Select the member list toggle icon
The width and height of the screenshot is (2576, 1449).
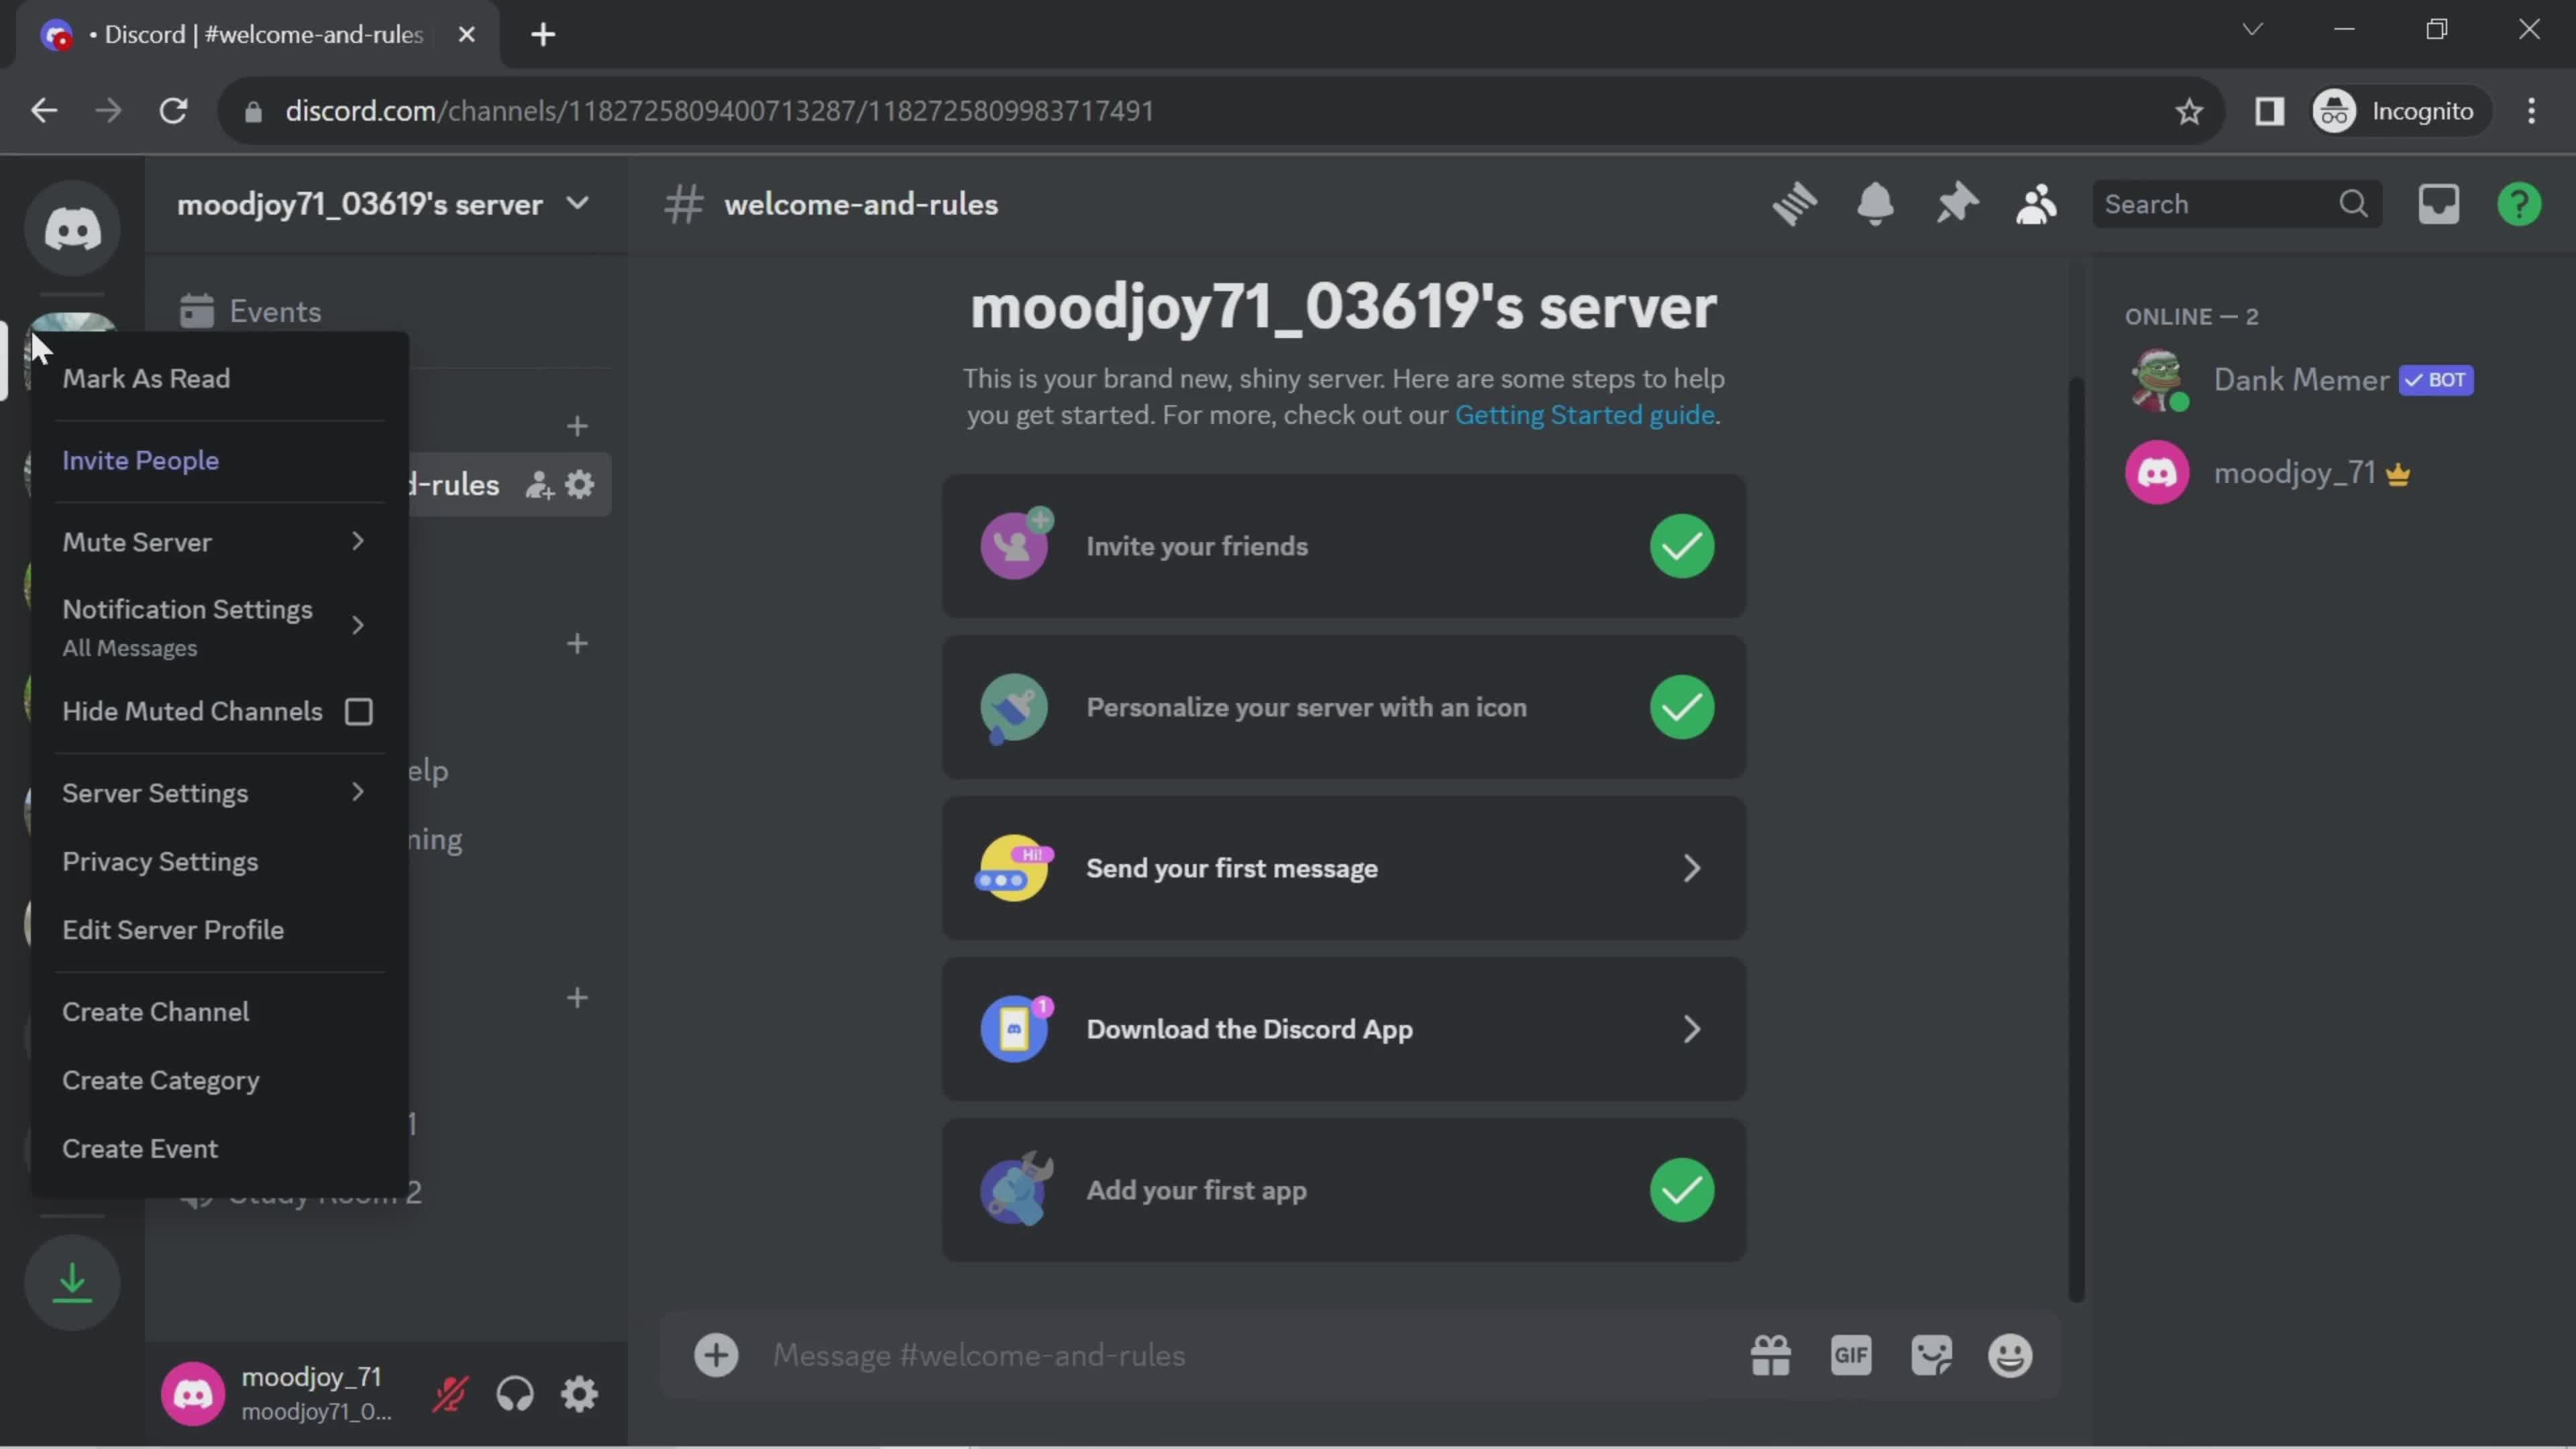2037,203
